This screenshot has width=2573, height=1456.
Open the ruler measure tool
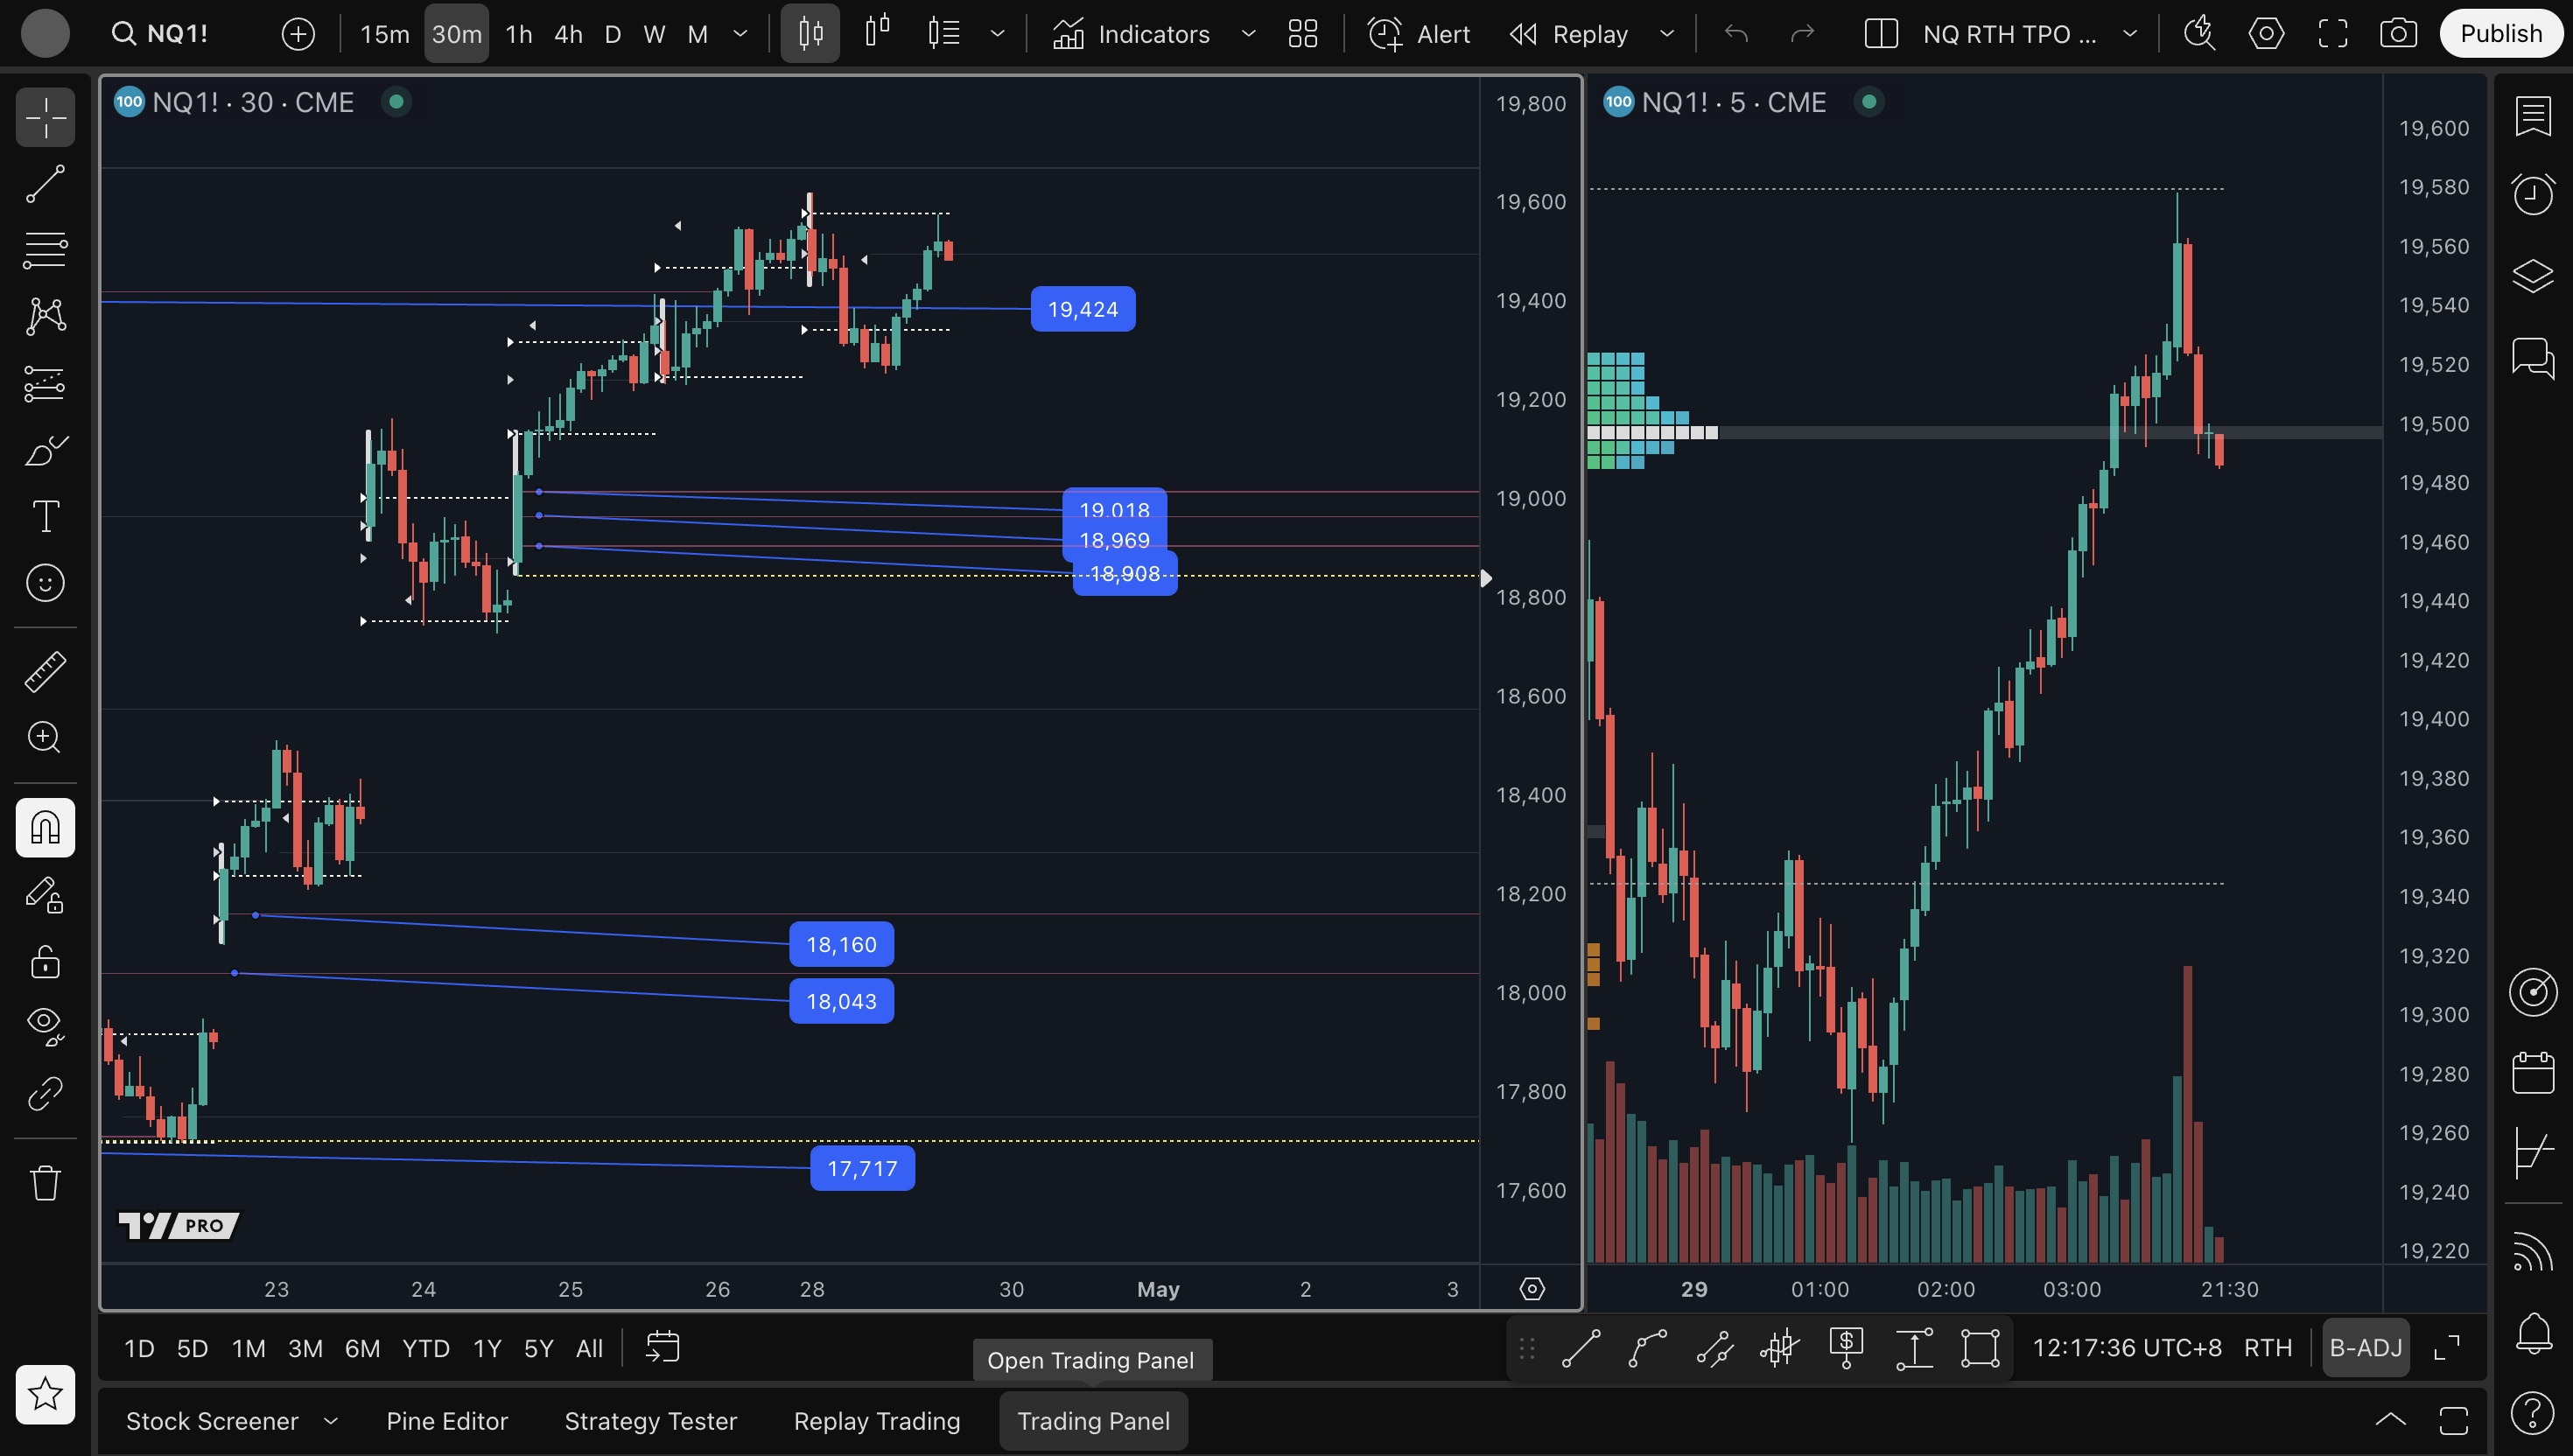point(45,671)
